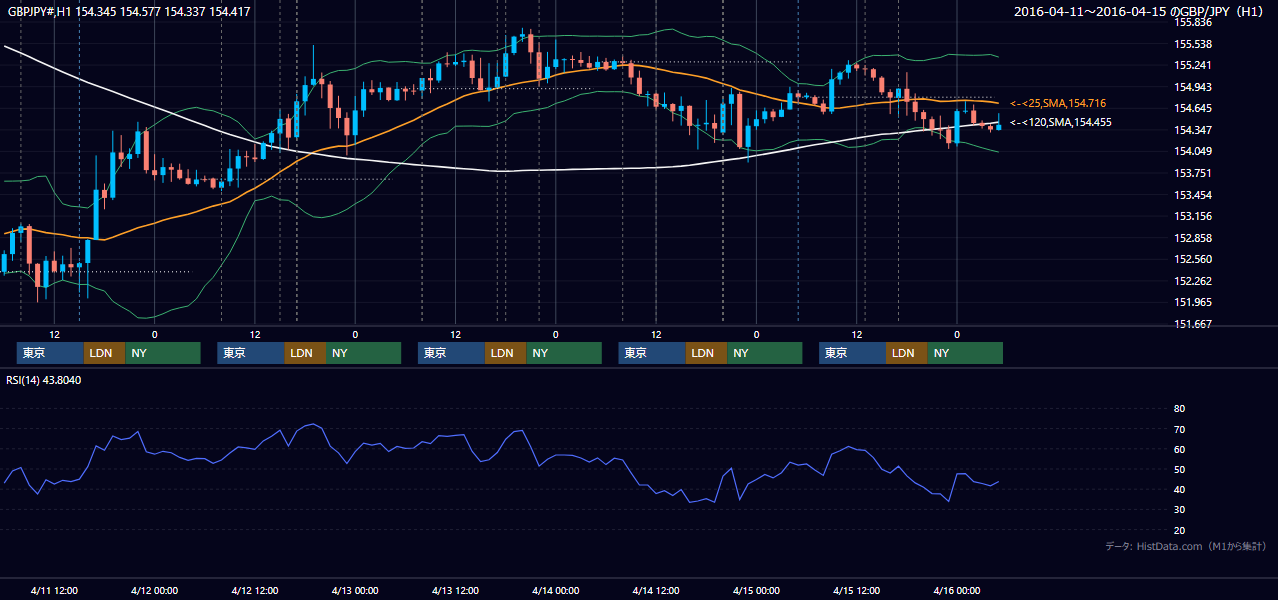Select the white 120 SMA 154.455 label
1278x600 pixels.
(x=1061, y=122)
